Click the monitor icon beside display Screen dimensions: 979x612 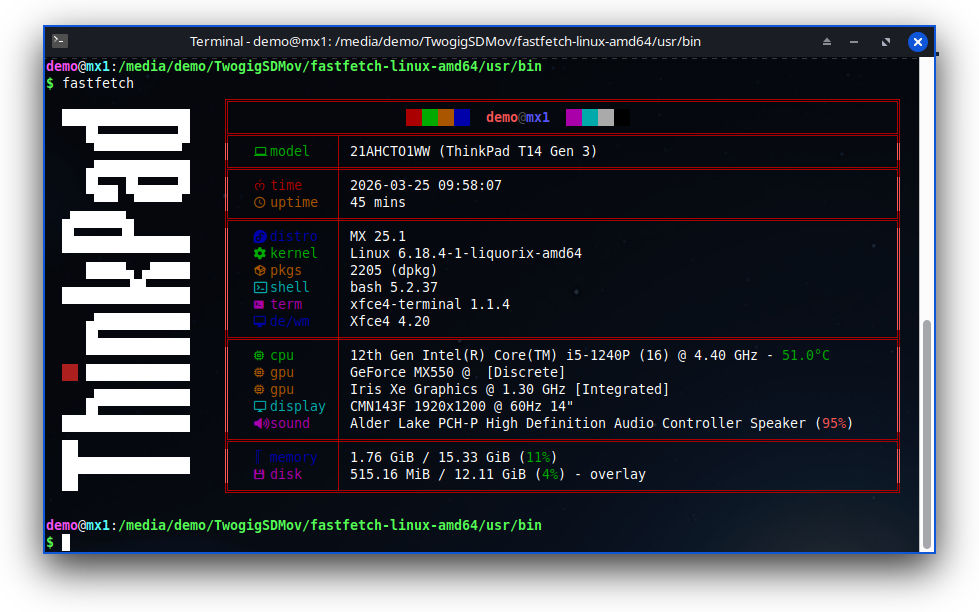[x=260, y=407]
